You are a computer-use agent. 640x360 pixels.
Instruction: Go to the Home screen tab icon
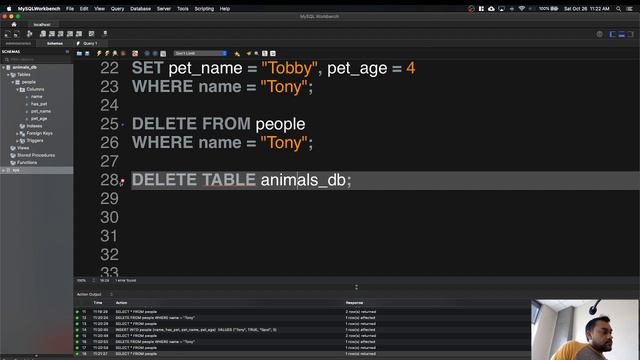14,24
